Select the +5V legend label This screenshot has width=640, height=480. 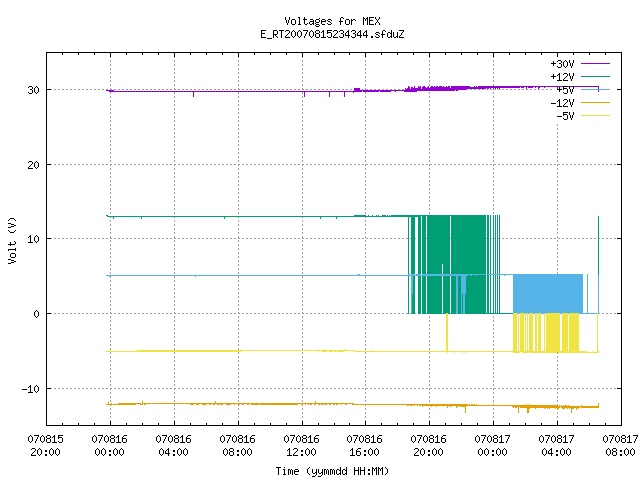coord(565,90)
